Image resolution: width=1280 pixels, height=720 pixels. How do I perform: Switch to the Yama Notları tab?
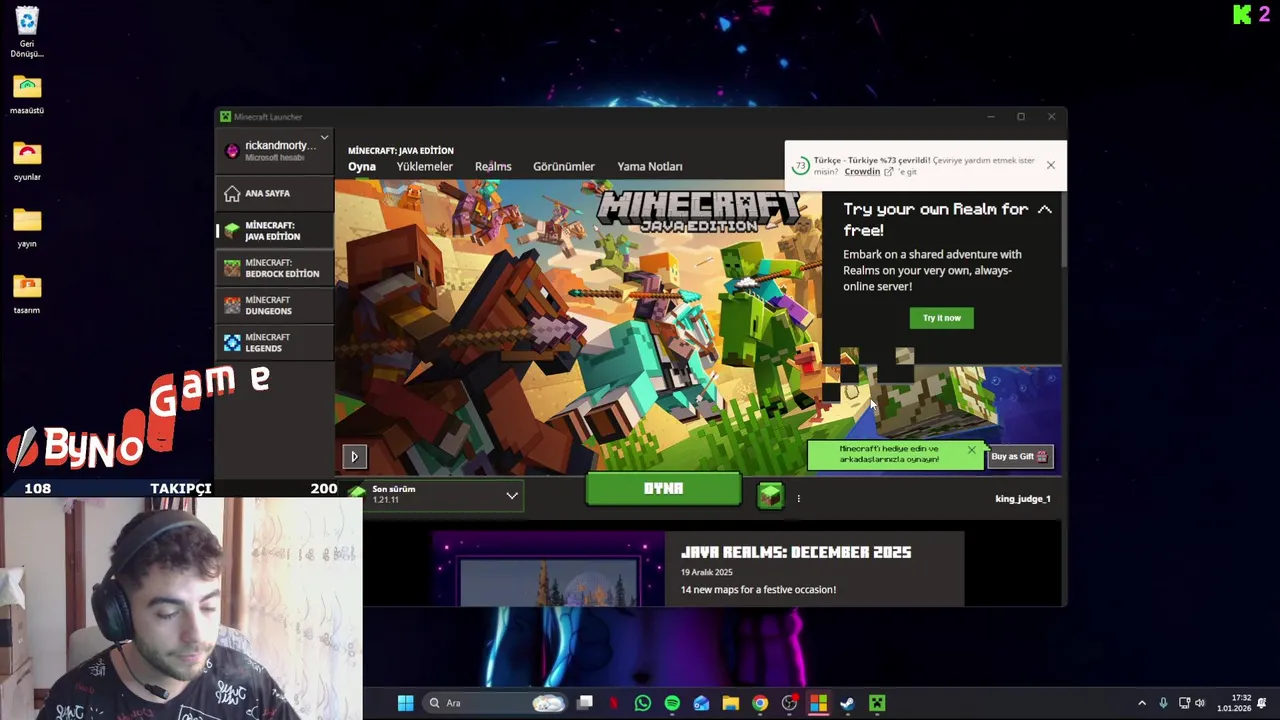(x=650, y=167)
